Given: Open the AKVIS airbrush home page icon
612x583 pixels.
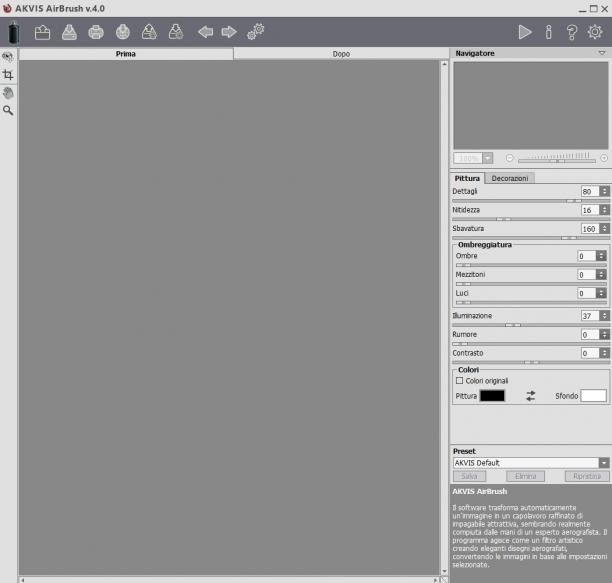Looking at the screenshot, I should coord(14,32).
